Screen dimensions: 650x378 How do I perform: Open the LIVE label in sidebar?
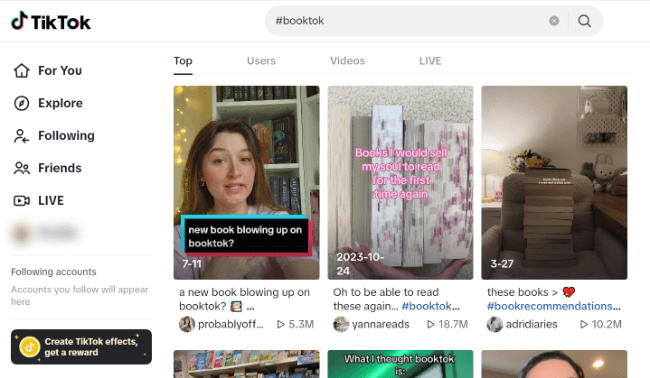[x=51, y=201]
